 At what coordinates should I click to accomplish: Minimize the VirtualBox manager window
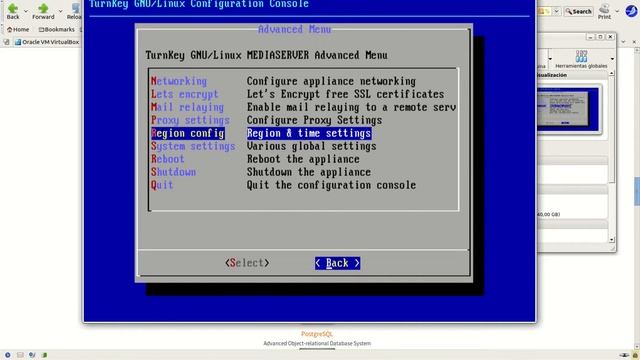[x=590, y=37]
